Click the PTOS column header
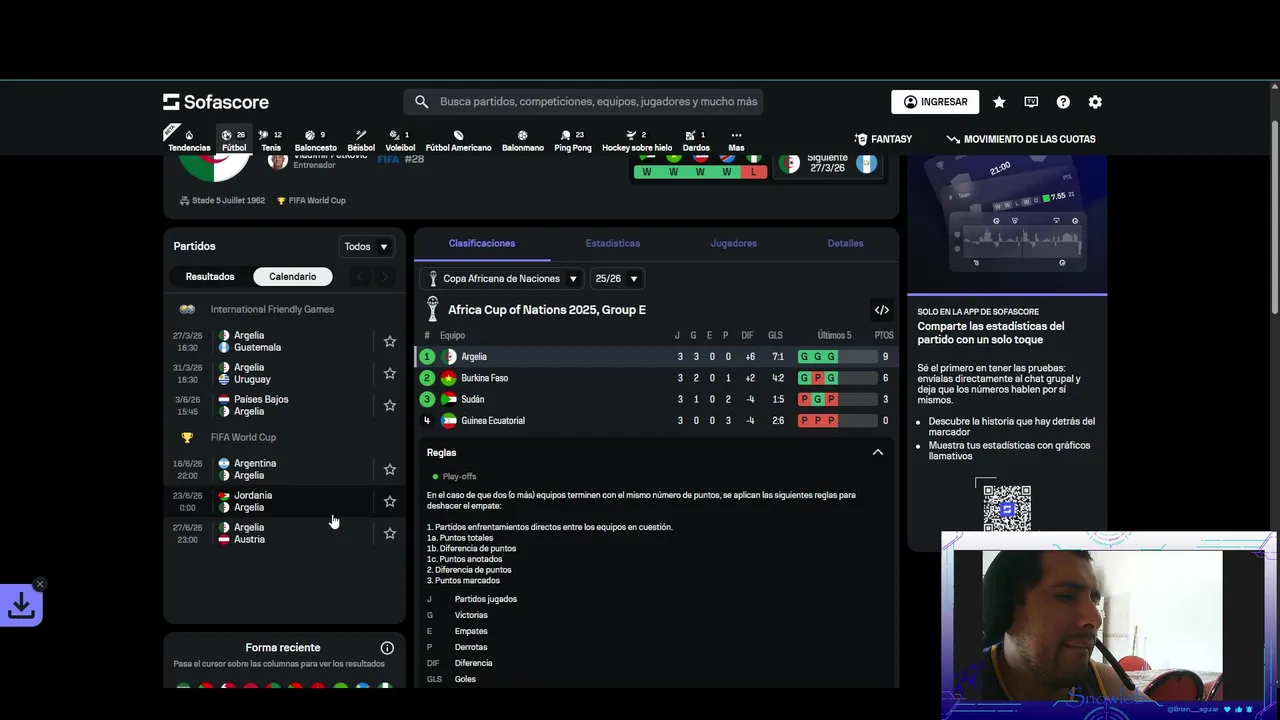1280x720 pixels. (884, 336)
